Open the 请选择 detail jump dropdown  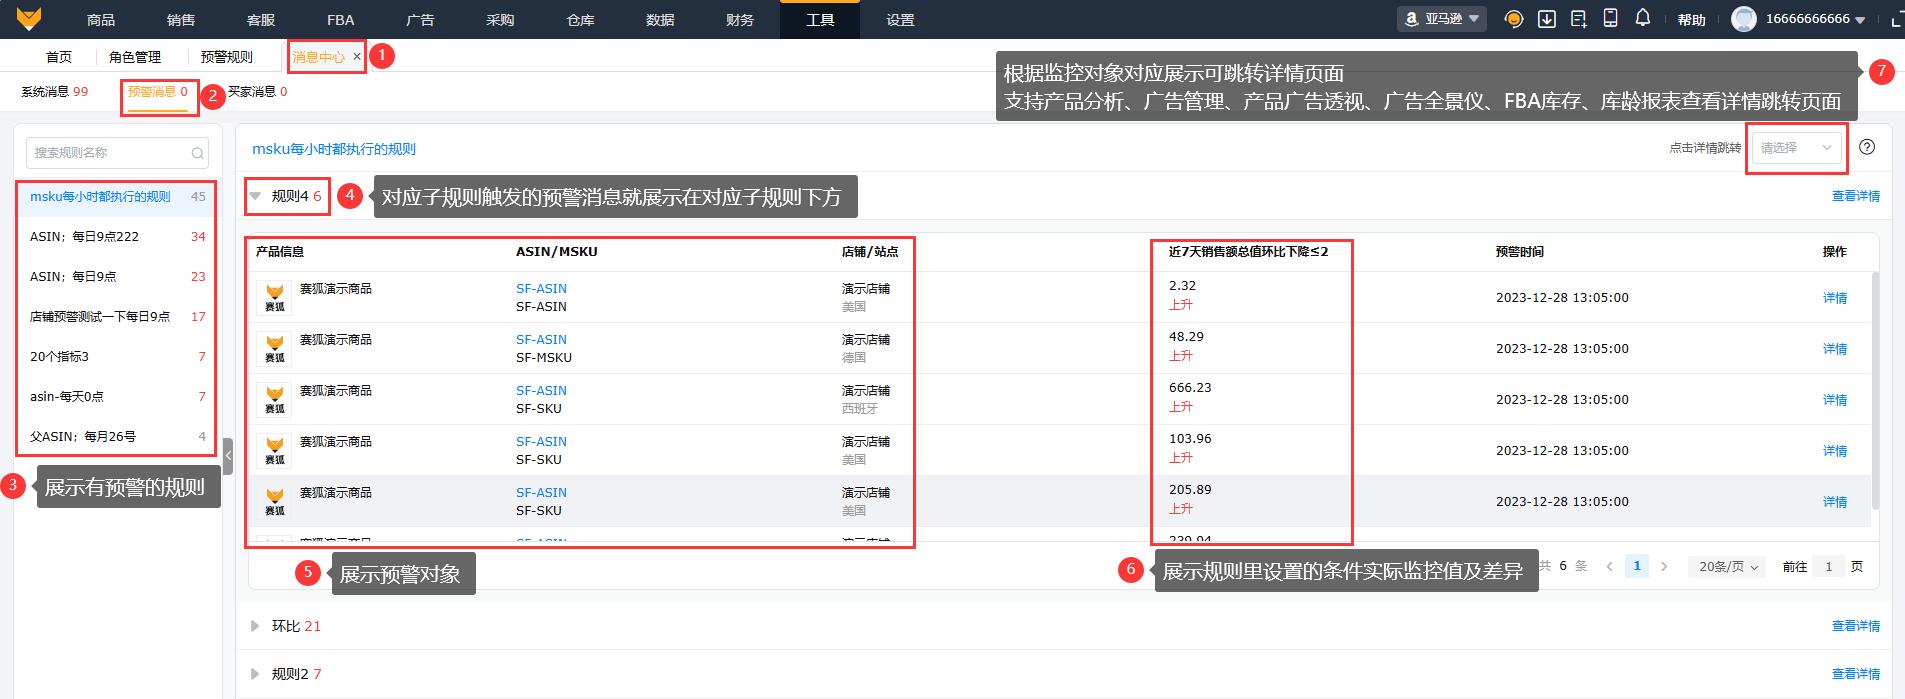click(x=1797, y=147)
